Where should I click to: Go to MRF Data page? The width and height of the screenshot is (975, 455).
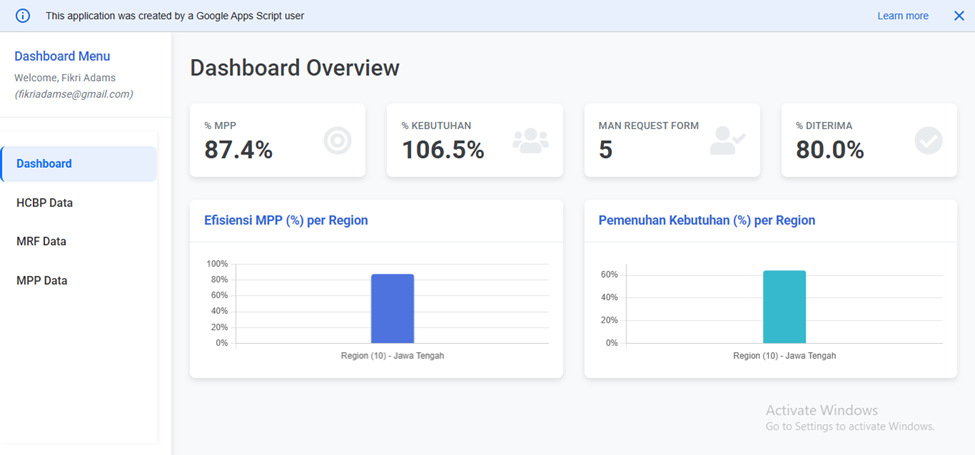(x=41, y=242)
